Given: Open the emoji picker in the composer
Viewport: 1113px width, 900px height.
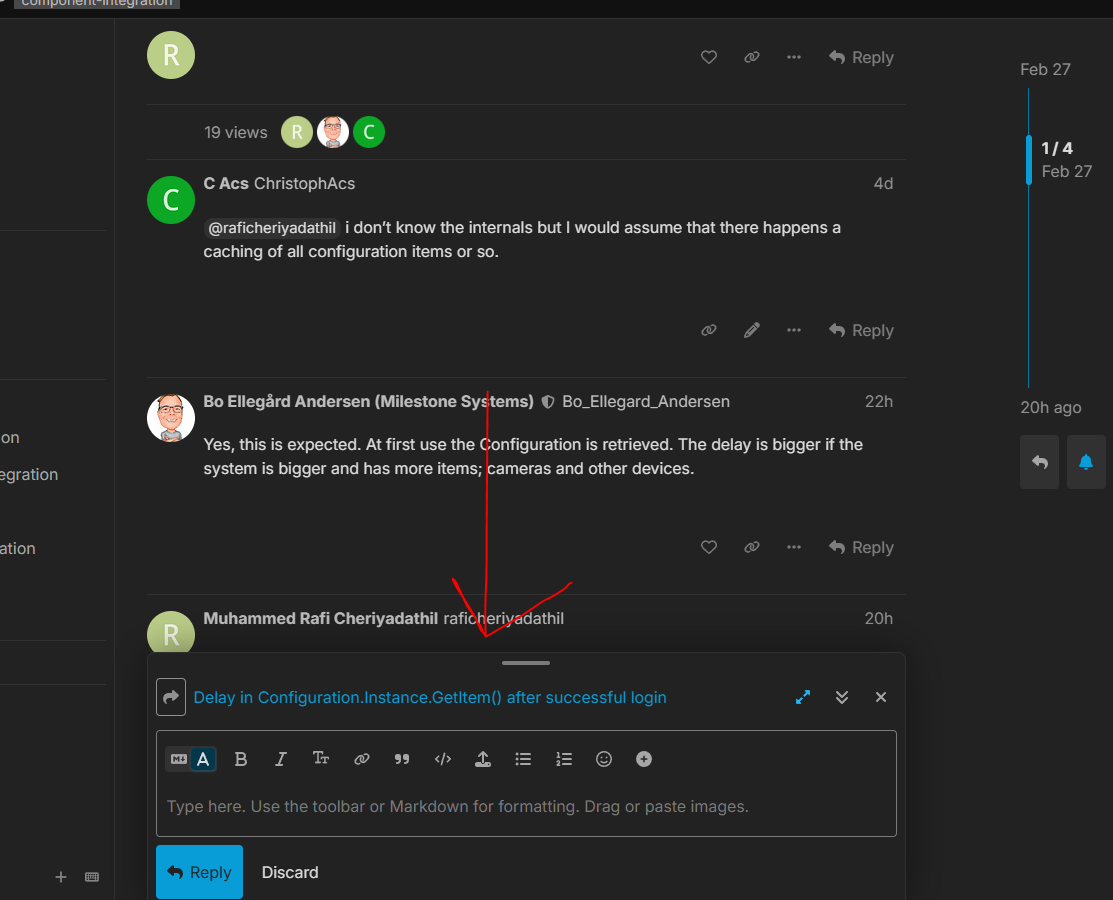Looking at the screenshot, I should pyautogui.click(x=604, y=759).
